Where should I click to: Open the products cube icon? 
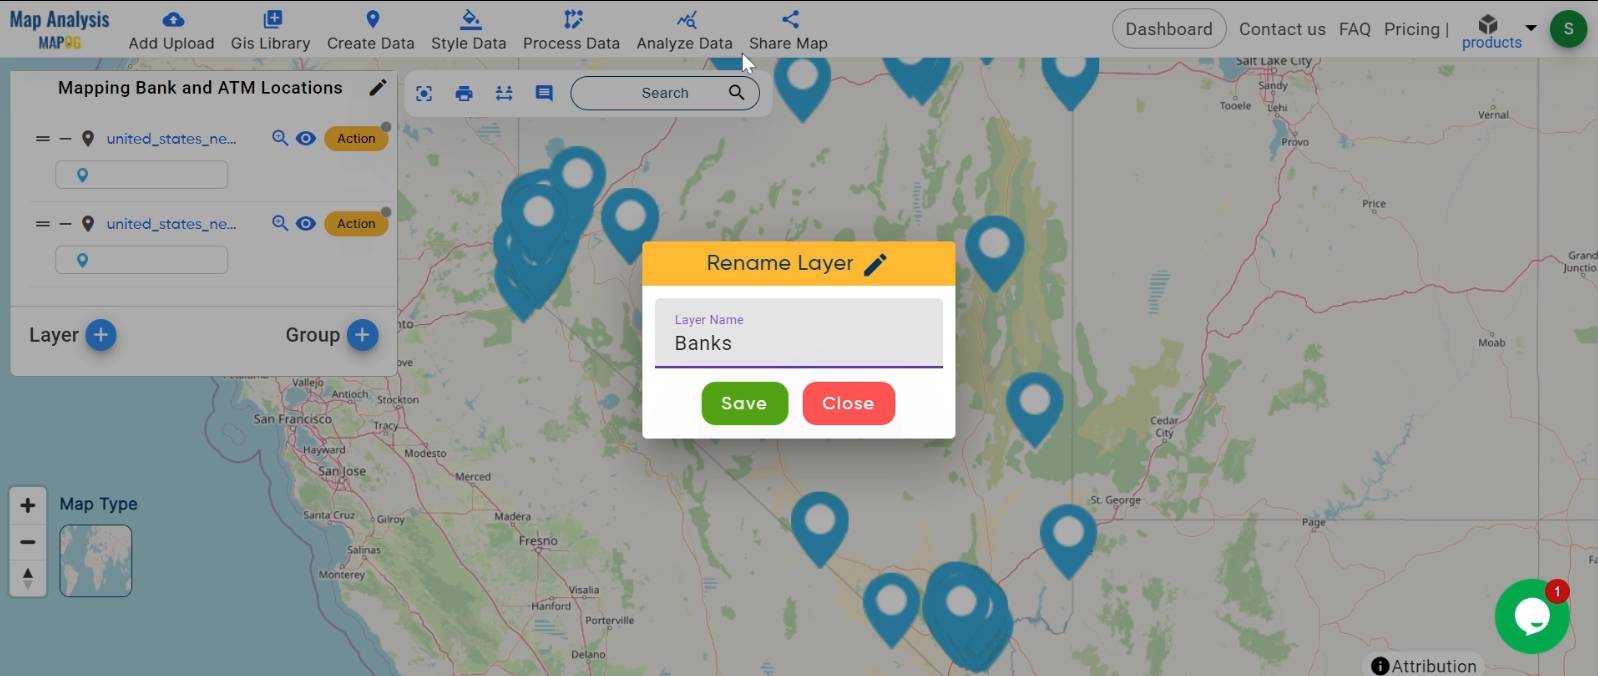pos(1488,24)
